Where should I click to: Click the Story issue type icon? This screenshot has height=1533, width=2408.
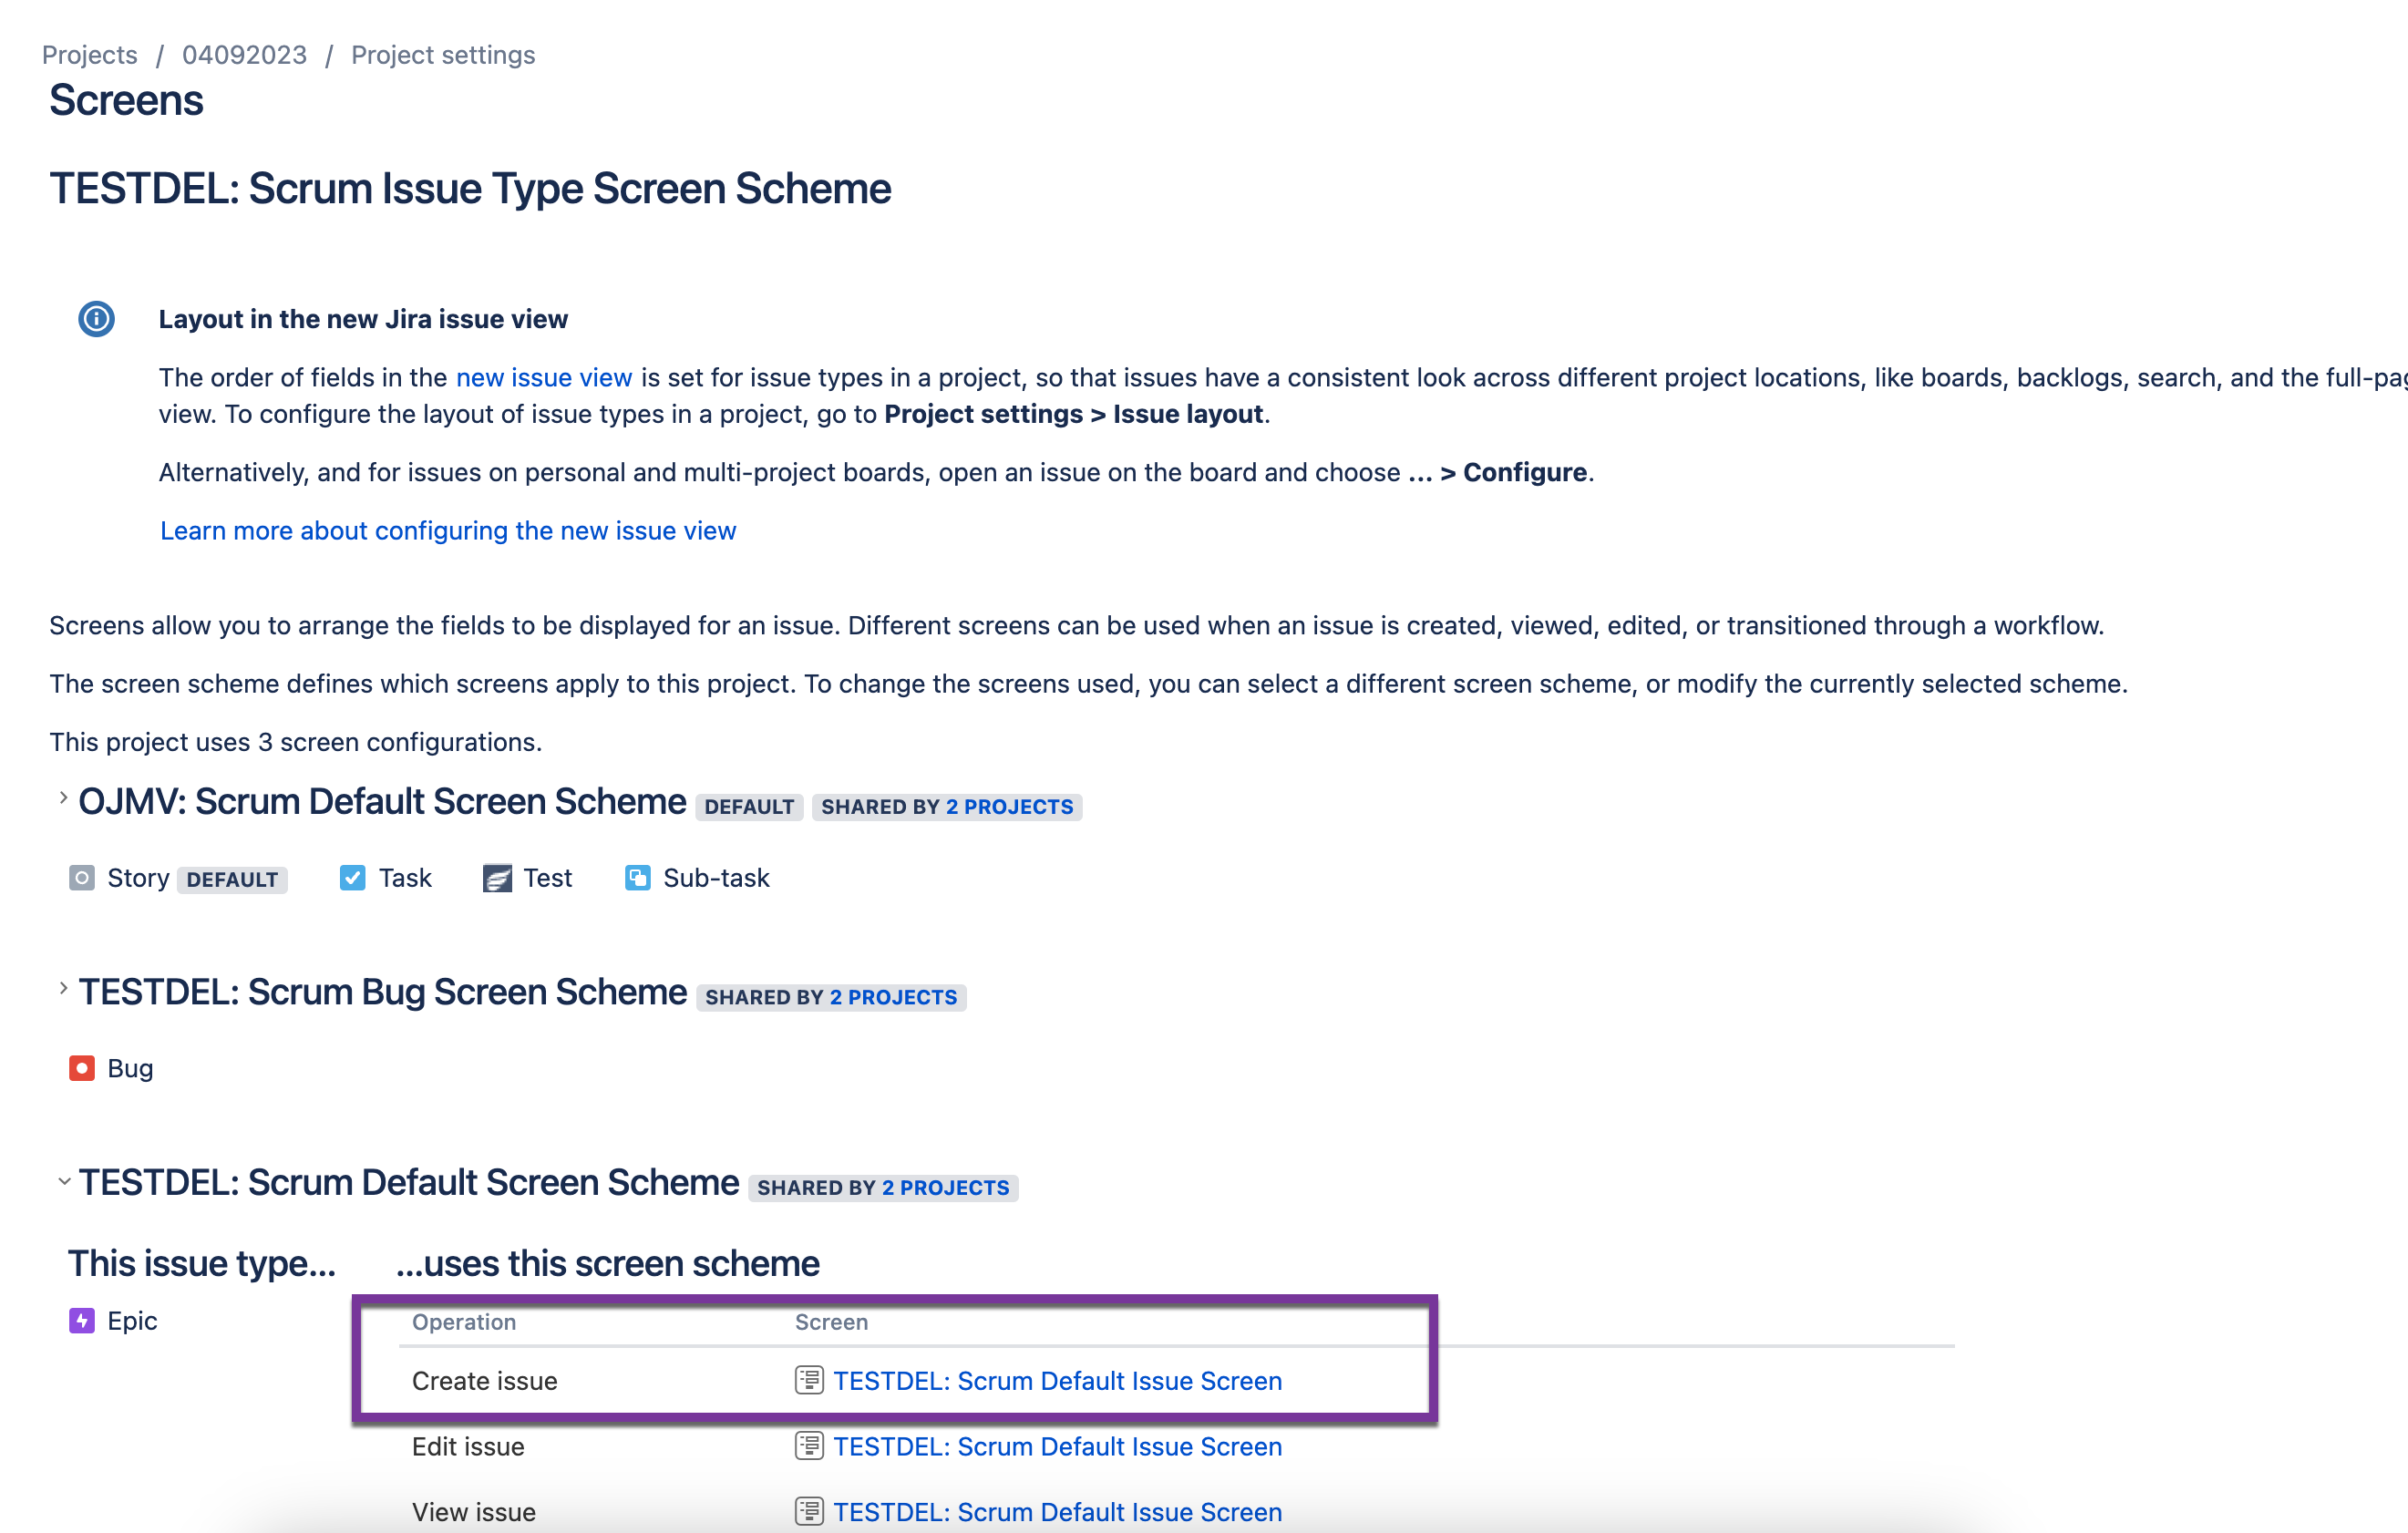pos(82,878)
